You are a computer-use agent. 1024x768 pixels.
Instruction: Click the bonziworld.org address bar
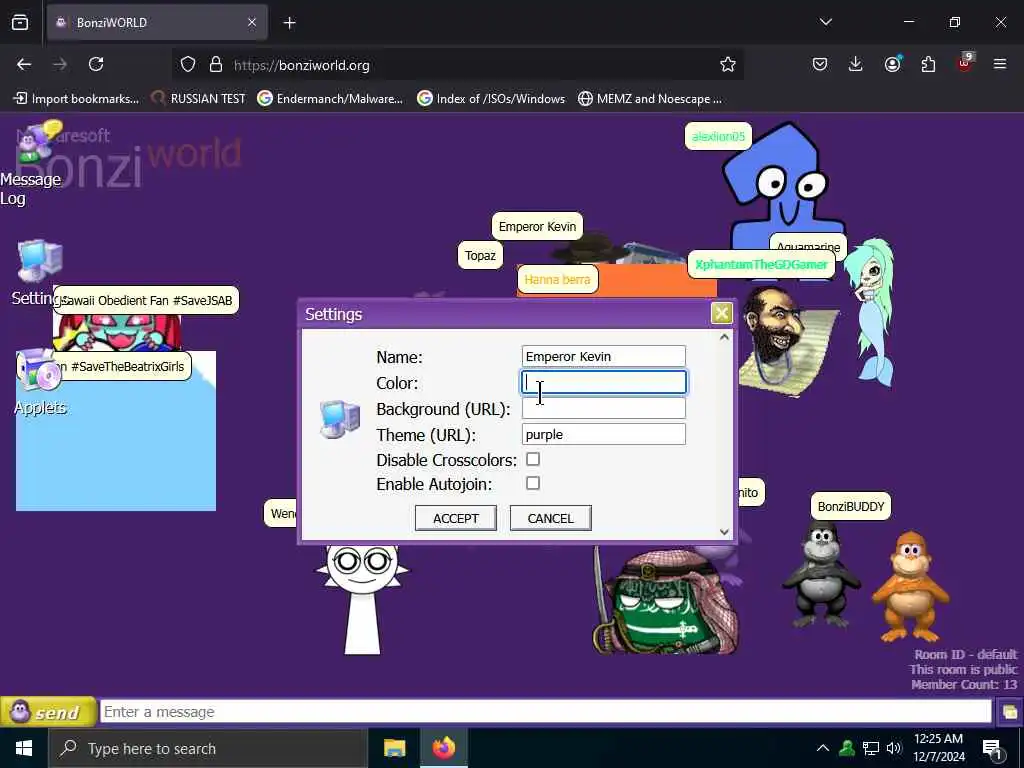[x=457, y=65]
